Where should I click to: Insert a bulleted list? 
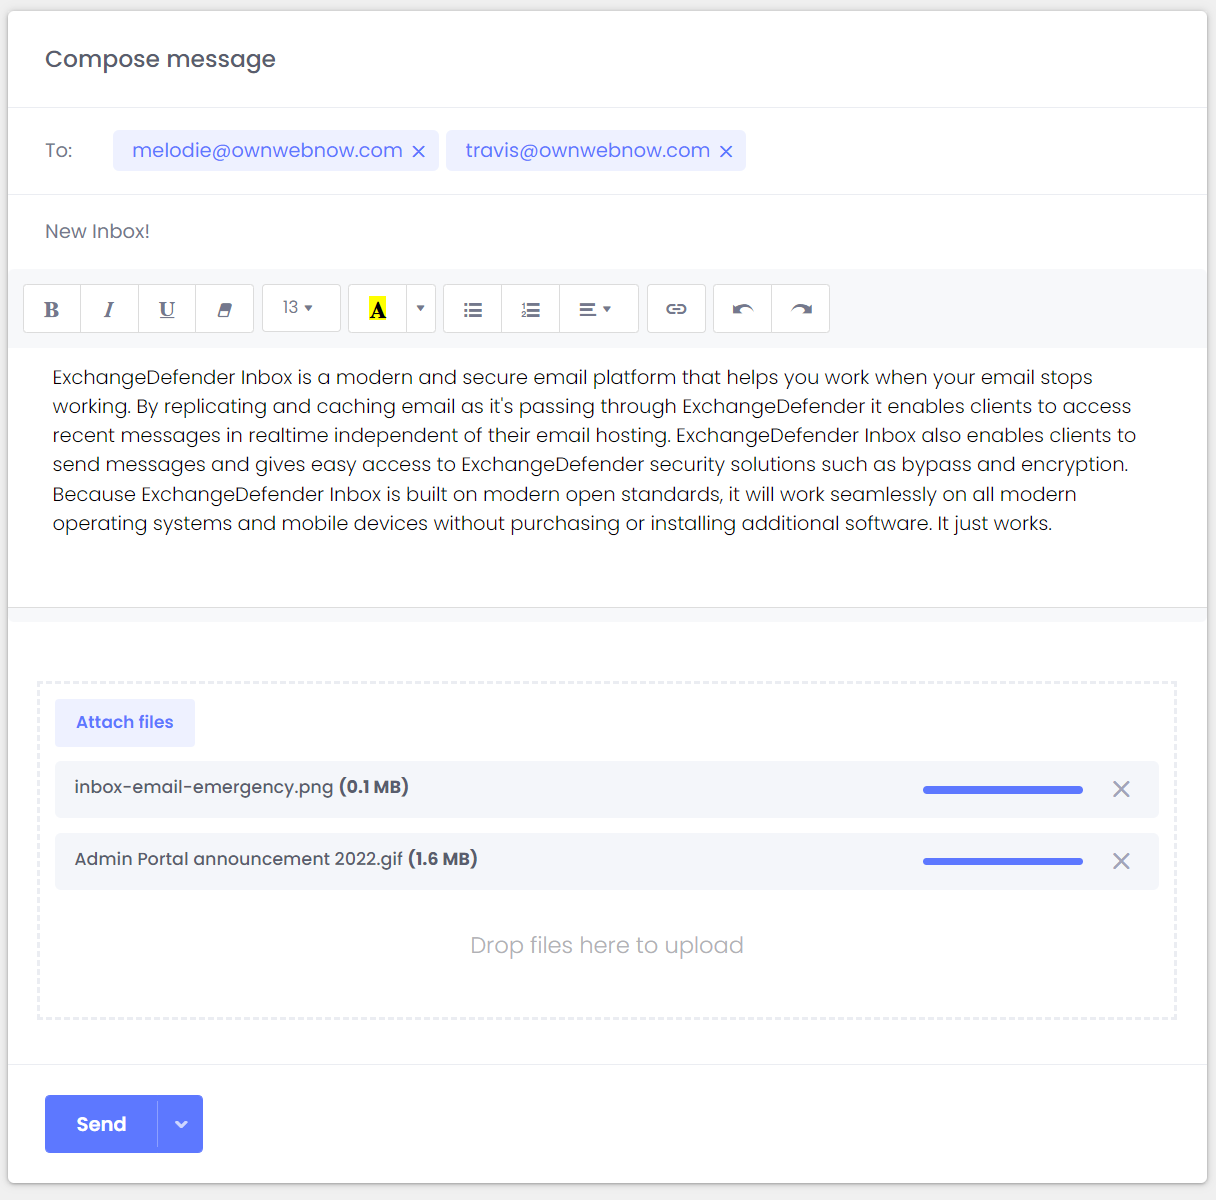473,309
